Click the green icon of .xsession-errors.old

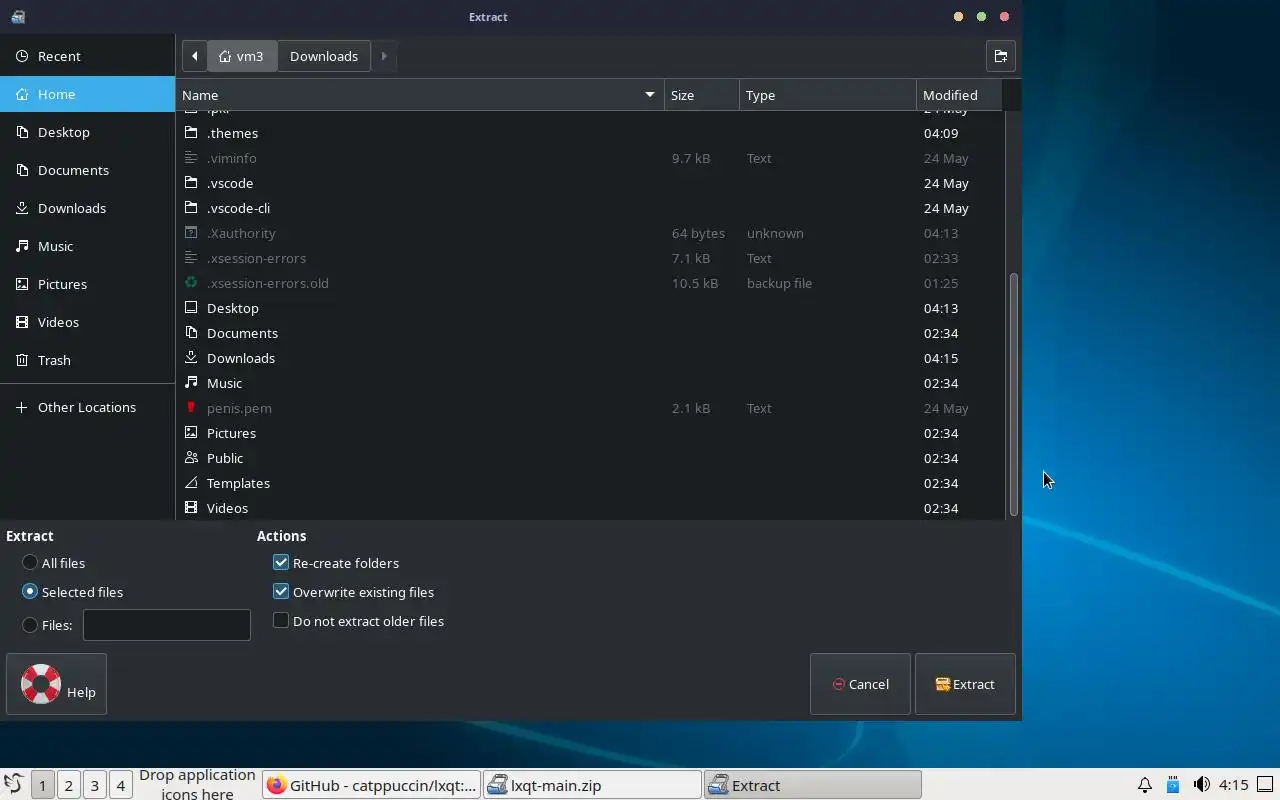(x=191, y=283)
